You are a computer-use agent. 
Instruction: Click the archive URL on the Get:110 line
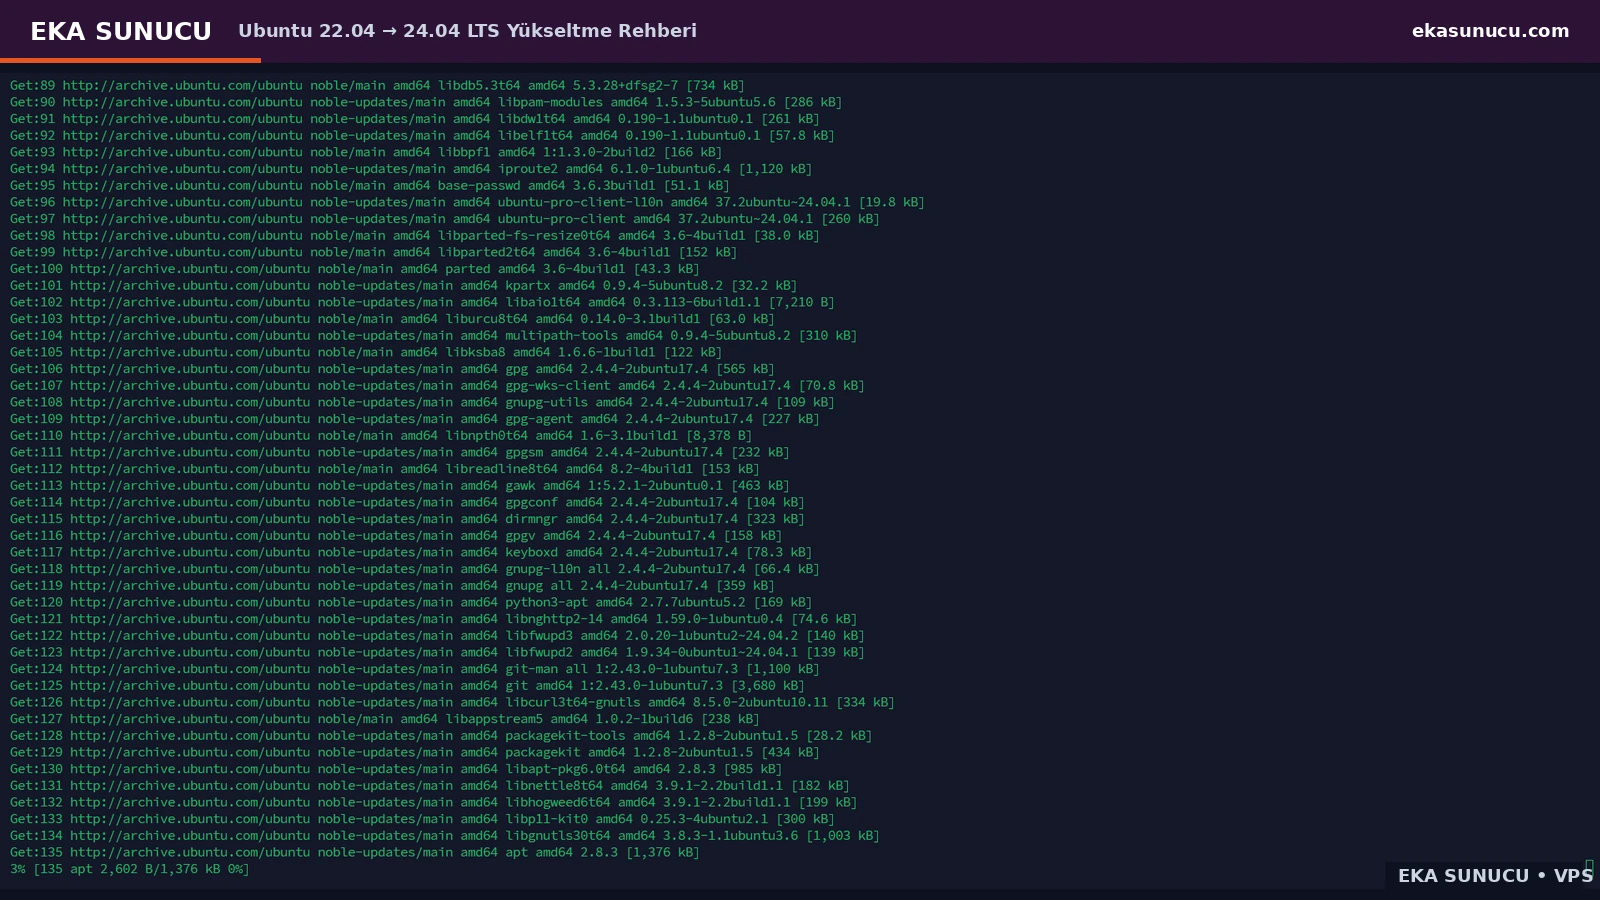coord(190,435)
